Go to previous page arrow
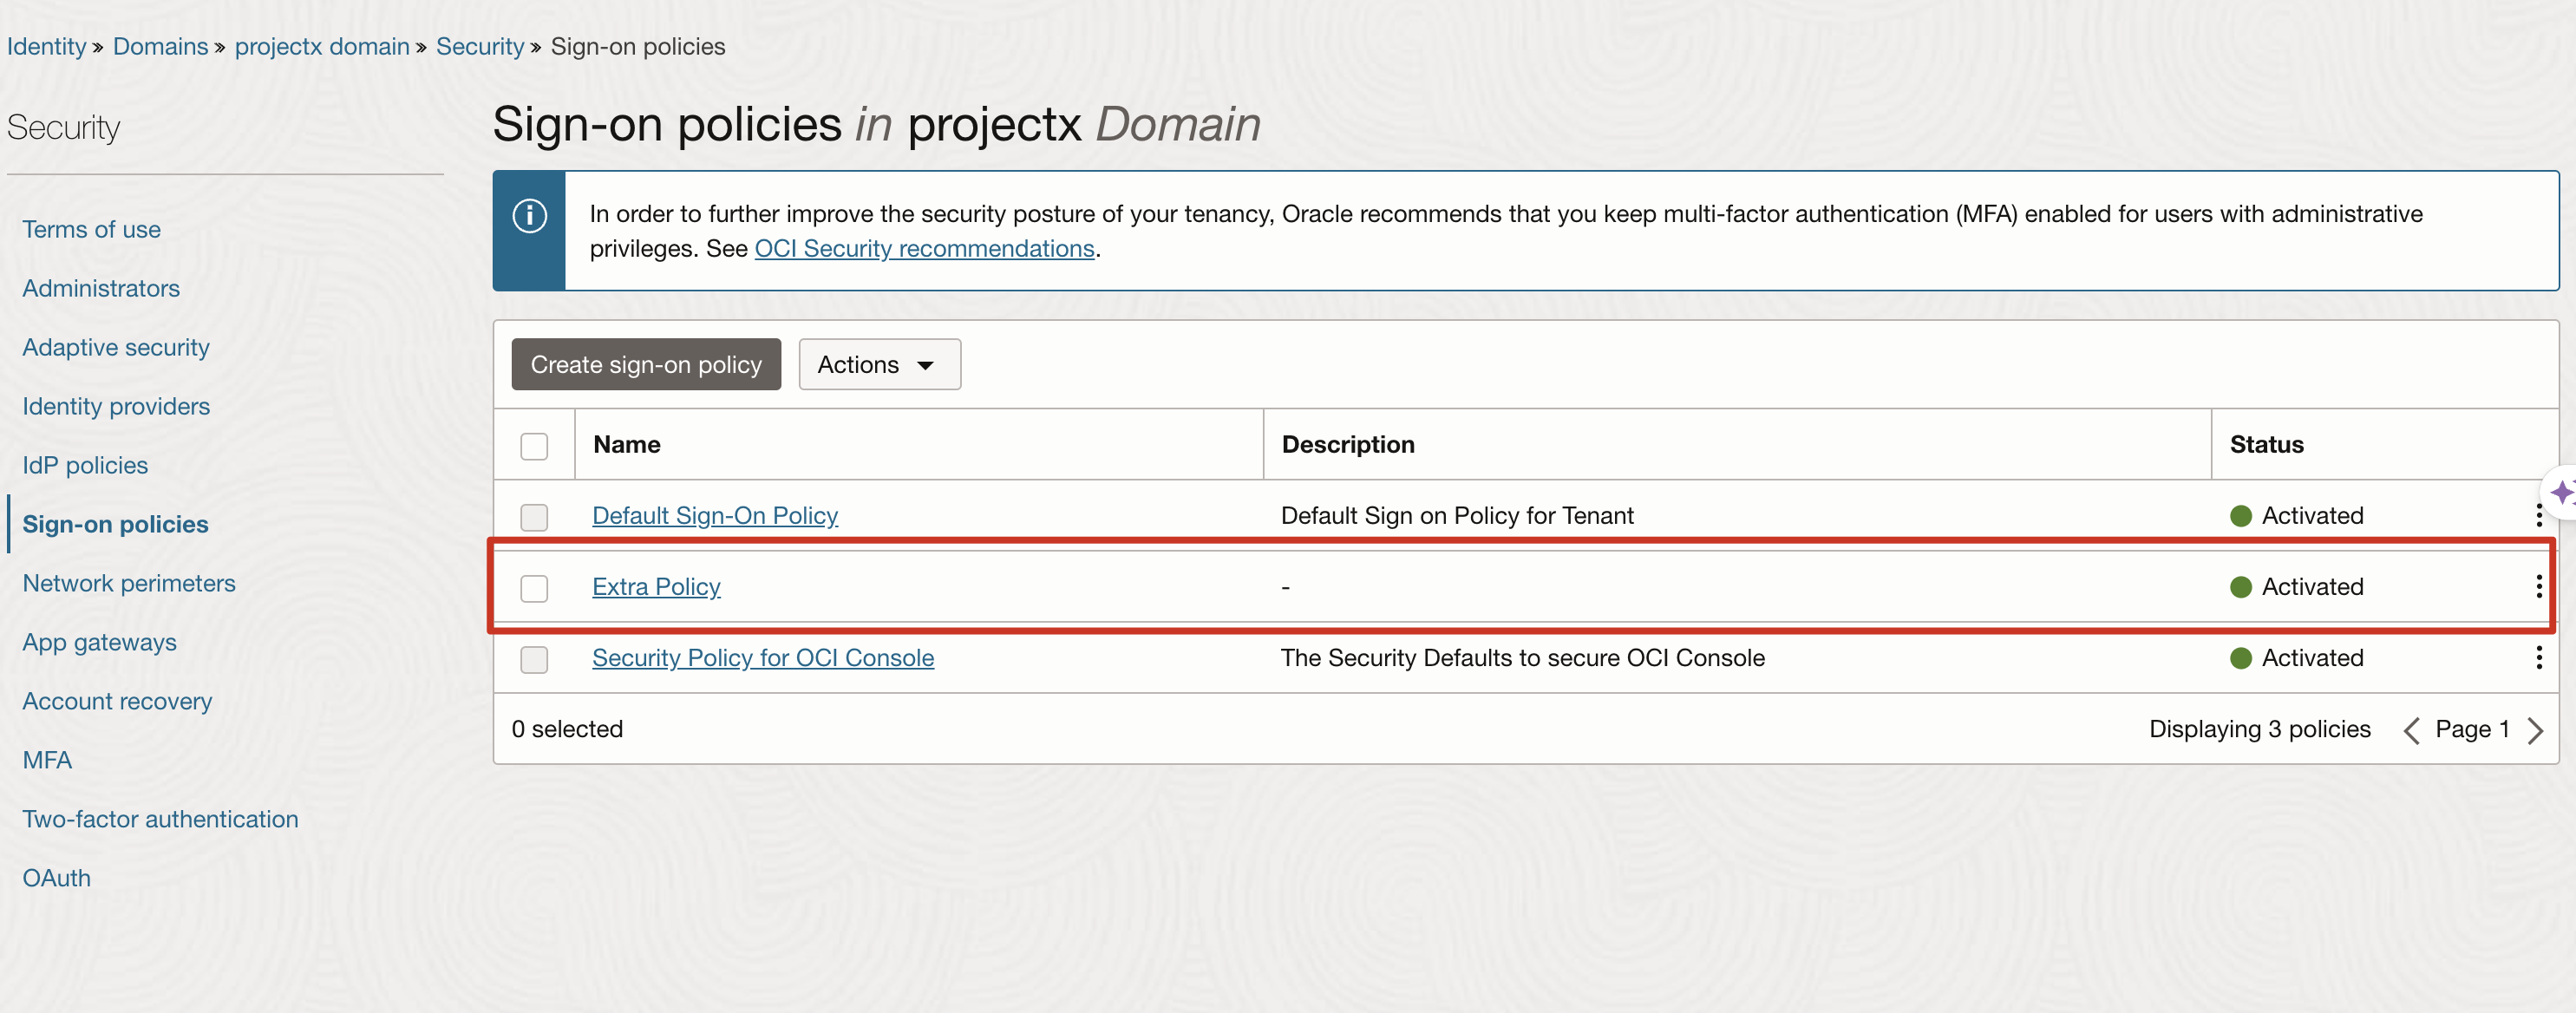Image resolution: width=2576 pixels, height=1013 pixels. coord(2411,730)
